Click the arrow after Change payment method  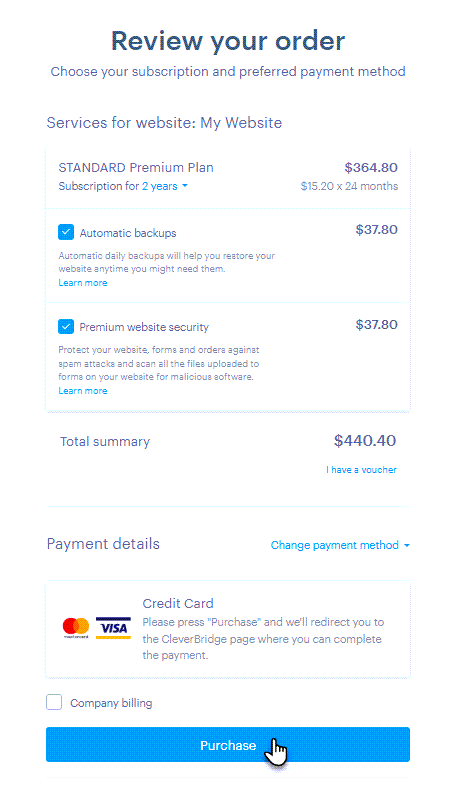point(407,545)
